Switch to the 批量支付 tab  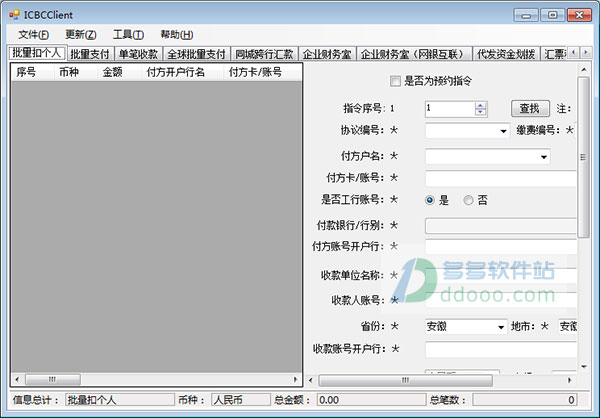tap(90, 54)
